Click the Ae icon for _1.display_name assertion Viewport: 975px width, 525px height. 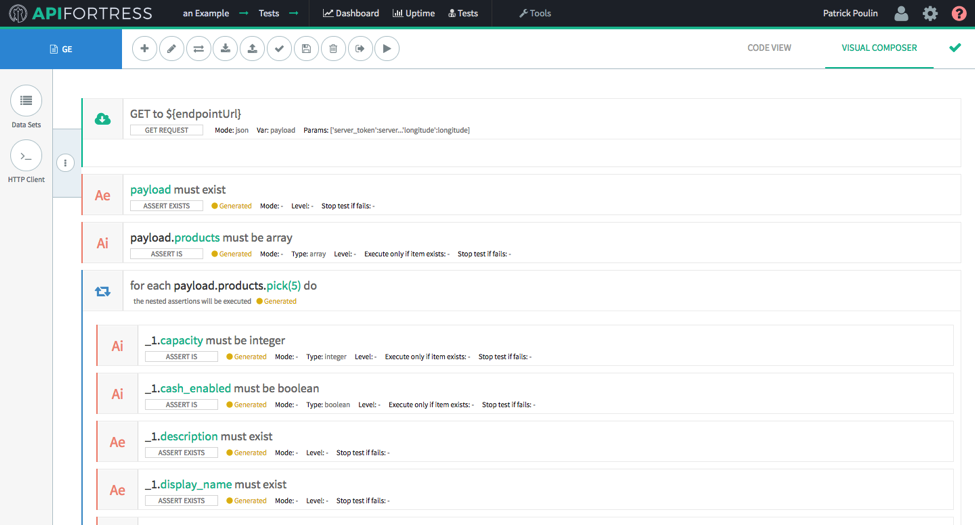tap(118, 490)
